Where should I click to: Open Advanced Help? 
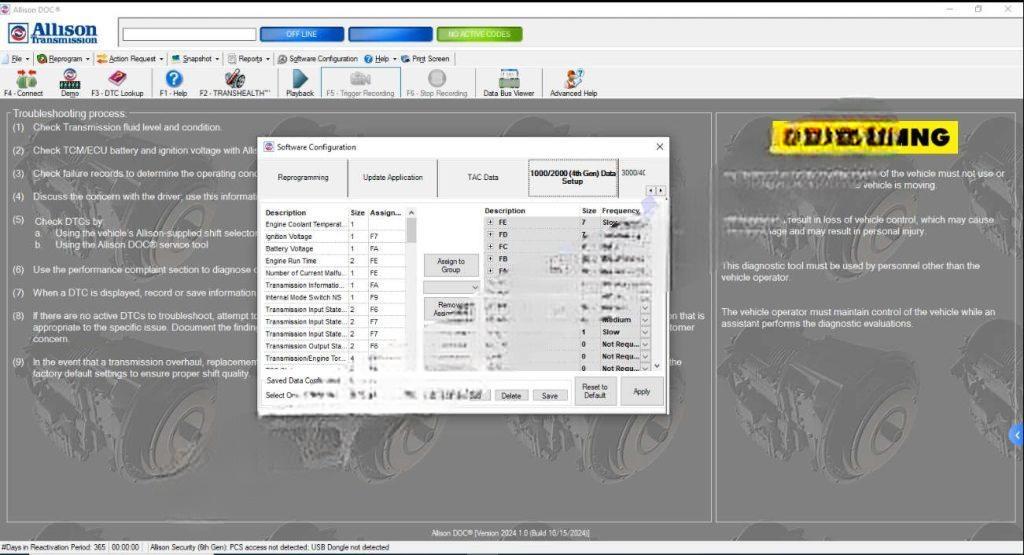tap(573, 83)
